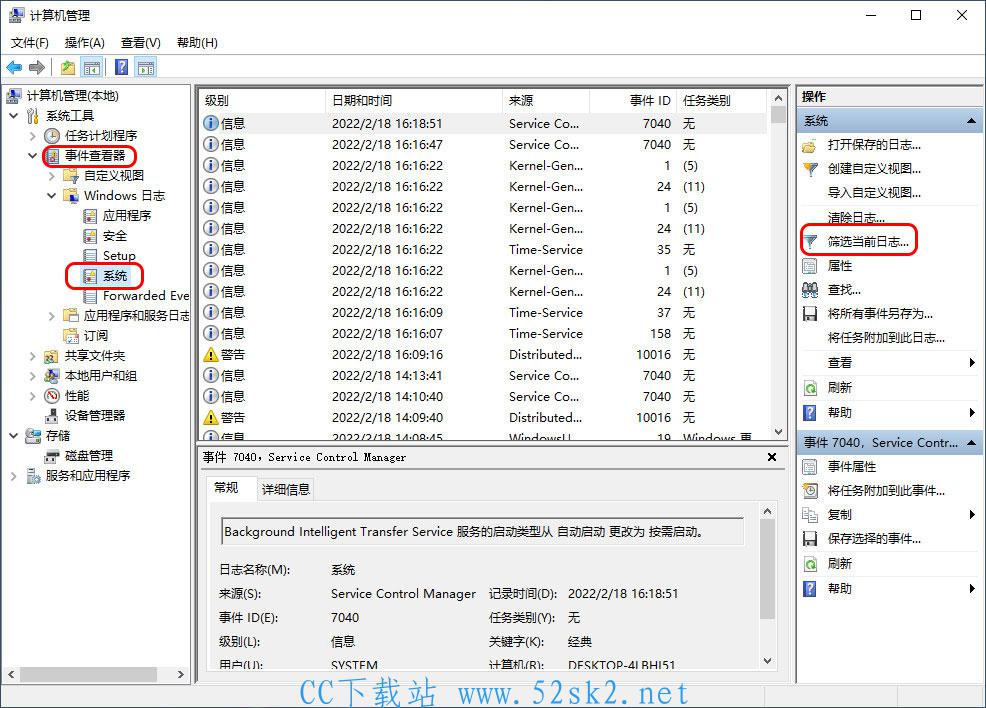Viewport: 986px width, 708px height.
Task: Sort by 日期和时间 column header
Action: [414, 101]
